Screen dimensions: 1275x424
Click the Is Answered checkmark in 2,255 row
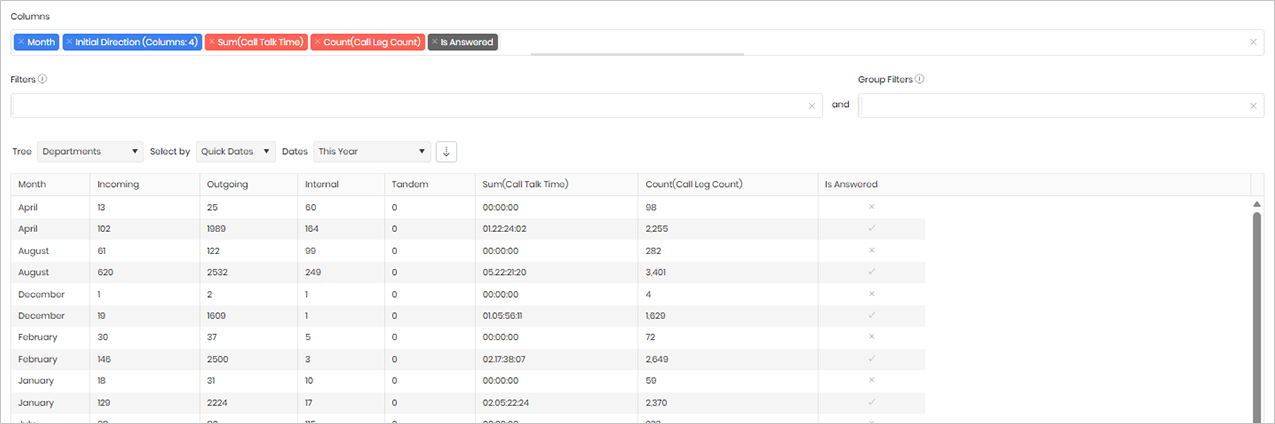click(872, 228)
